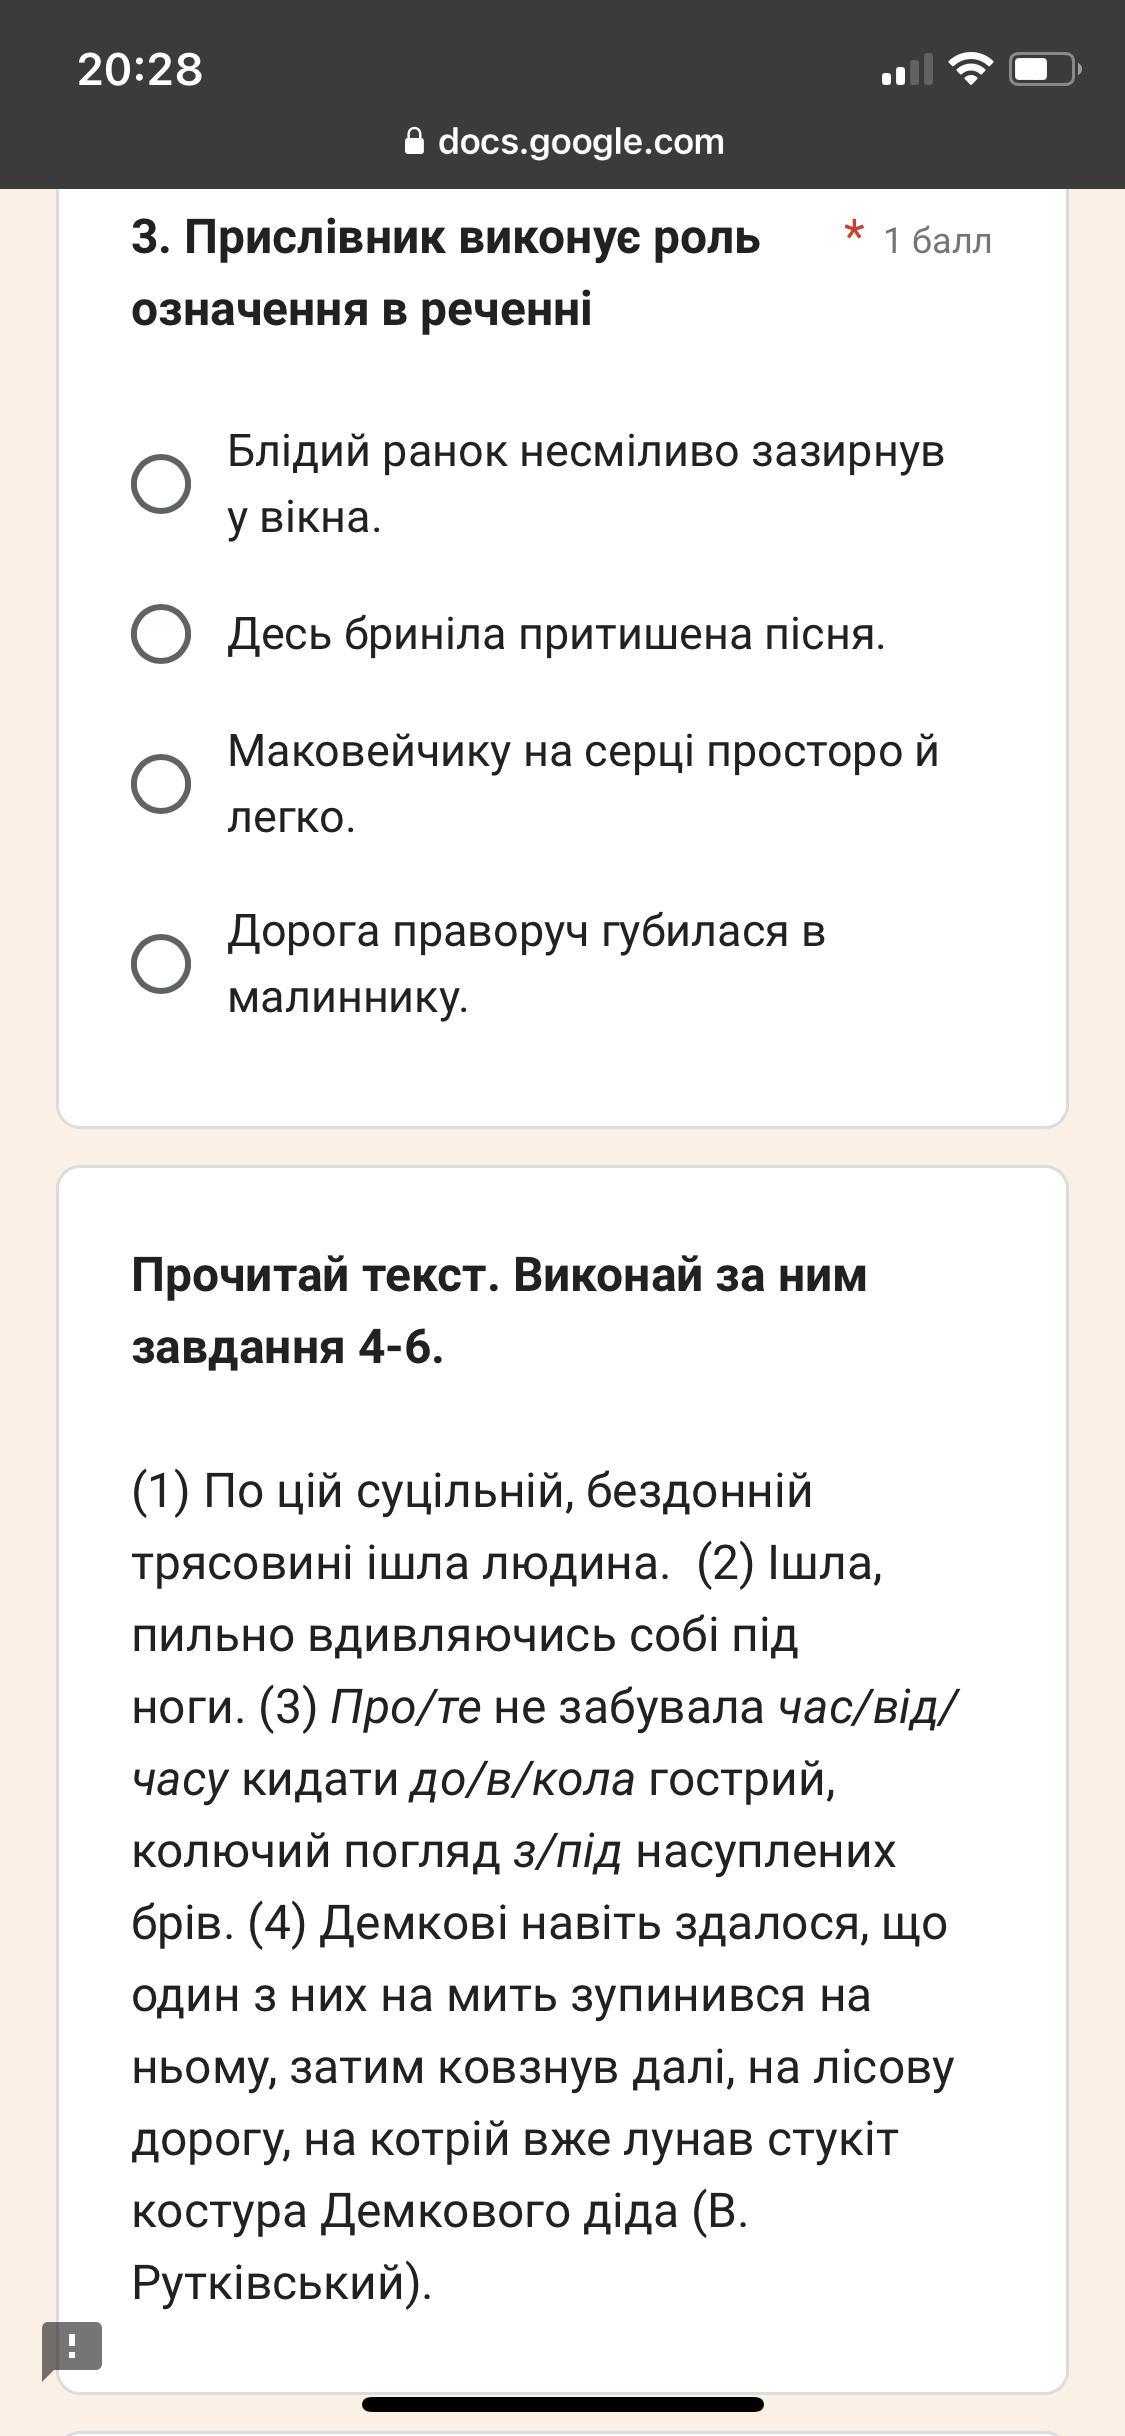Image resolution: width=1125 pixels, height=2436 pixels.
Task: Tap the battery indicator icon
Action: point(1044,69)
